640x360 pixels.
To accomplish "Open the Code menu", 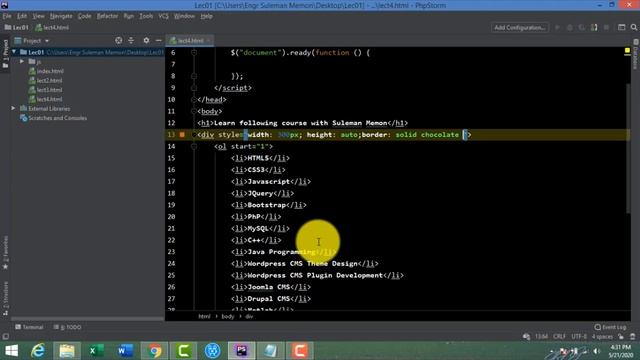I will tap(84, 16).
